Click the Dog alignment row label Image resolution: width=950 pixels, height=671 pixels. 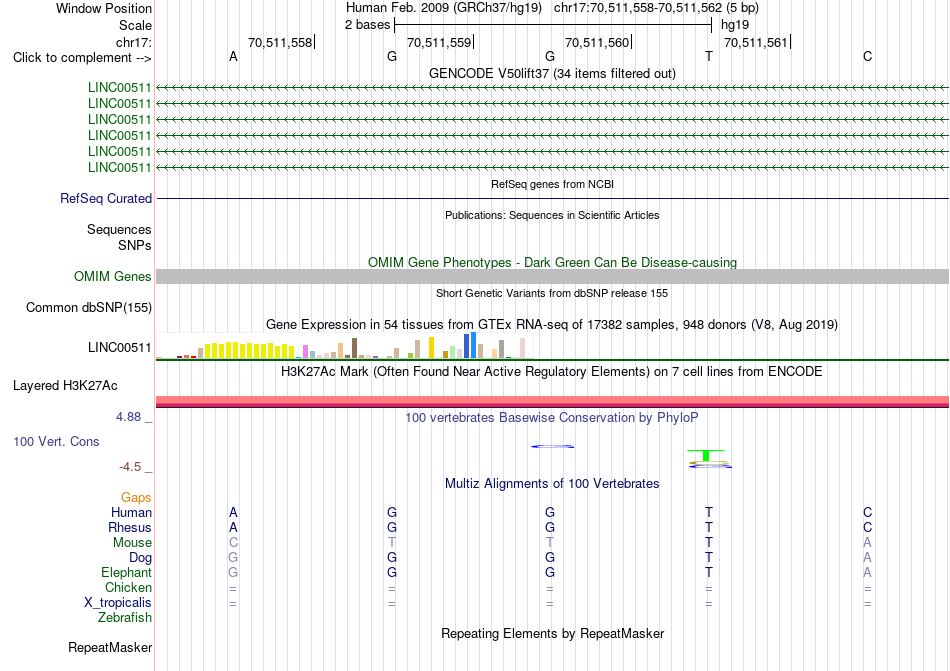click(x=141, y=558)
